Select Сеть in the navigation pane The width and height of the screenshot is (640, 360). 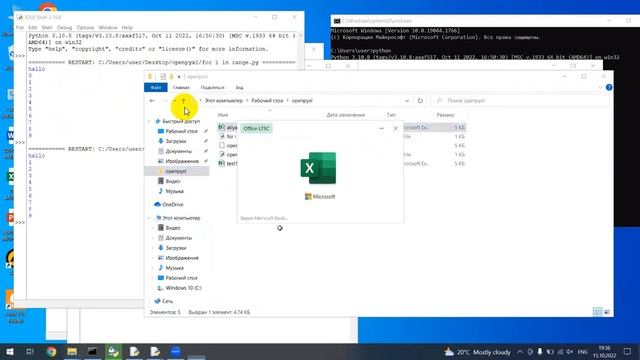click(167, 301)
